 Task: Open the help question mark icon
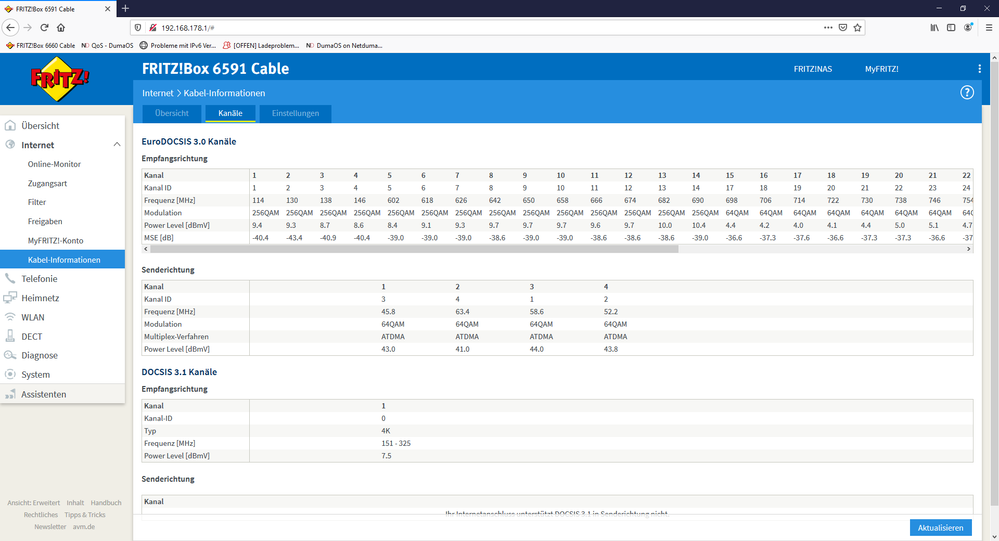(967, 92)
